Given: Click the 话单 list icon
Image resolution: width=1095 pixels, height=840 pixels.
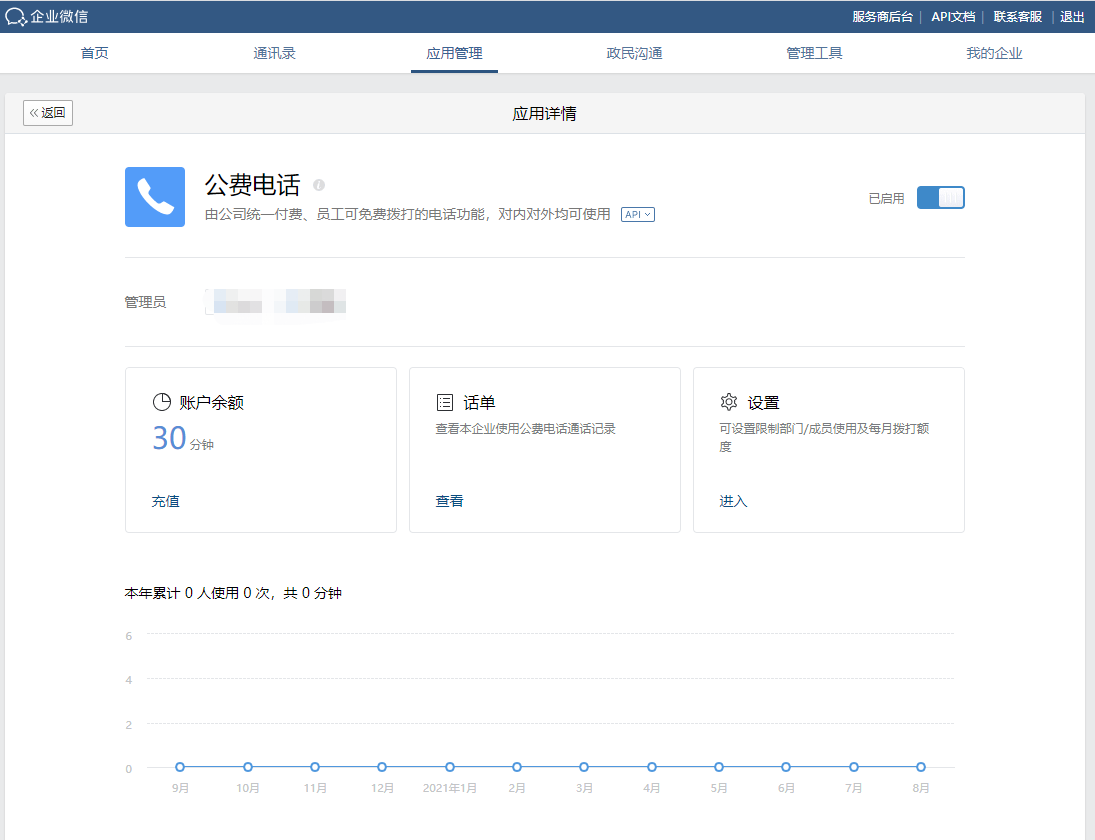Looking at the screenshot, I should tap(445, 402).
